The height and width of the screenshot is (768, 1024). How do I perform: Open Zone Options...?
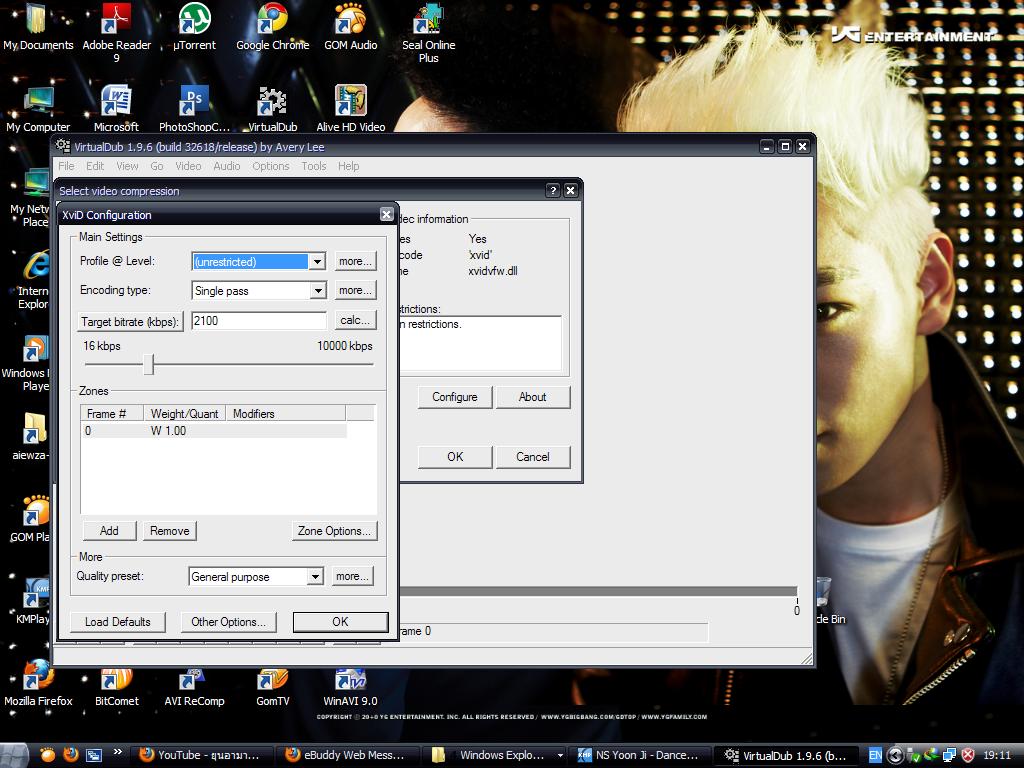(x=334, y=531)
